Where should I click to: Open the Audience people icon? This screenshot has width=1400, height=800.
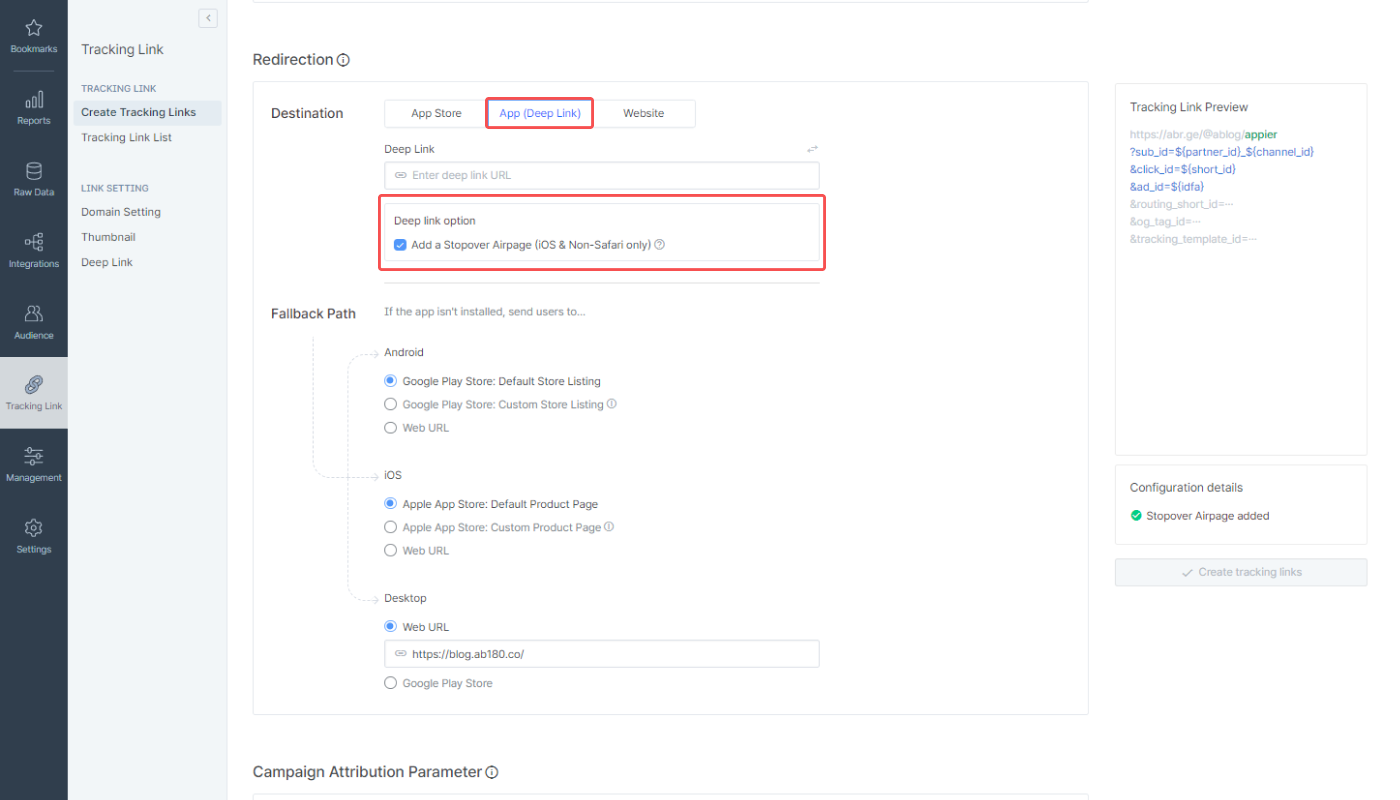click(x=34, y=313)
